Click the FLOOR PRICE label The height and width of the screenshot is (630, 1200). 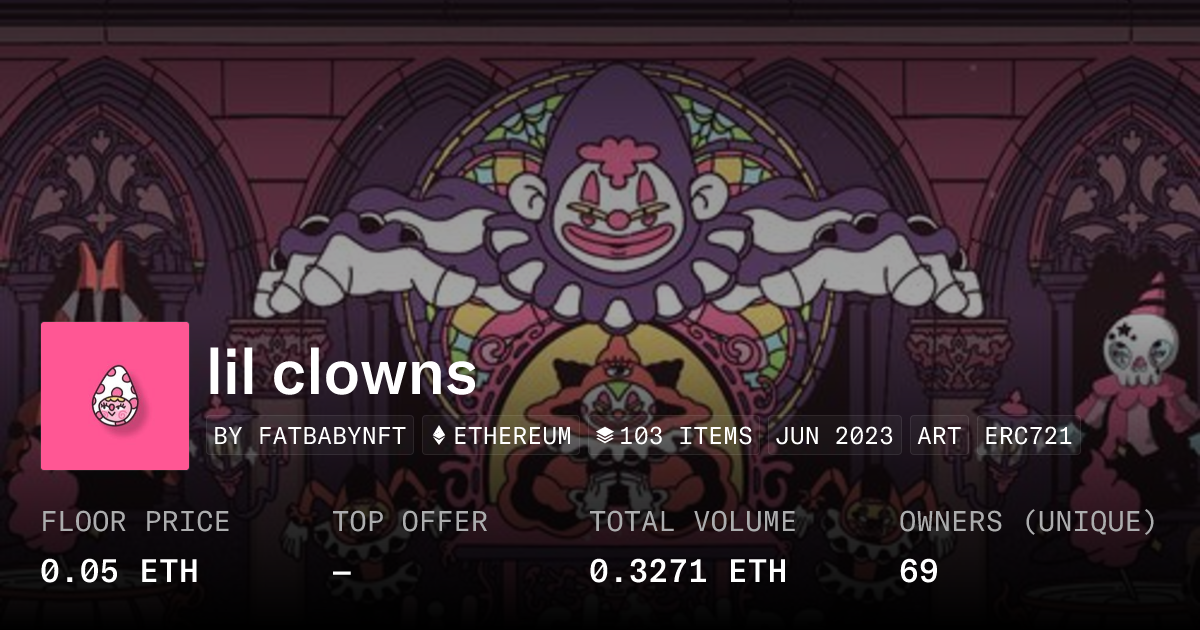[x=135, y=521]
